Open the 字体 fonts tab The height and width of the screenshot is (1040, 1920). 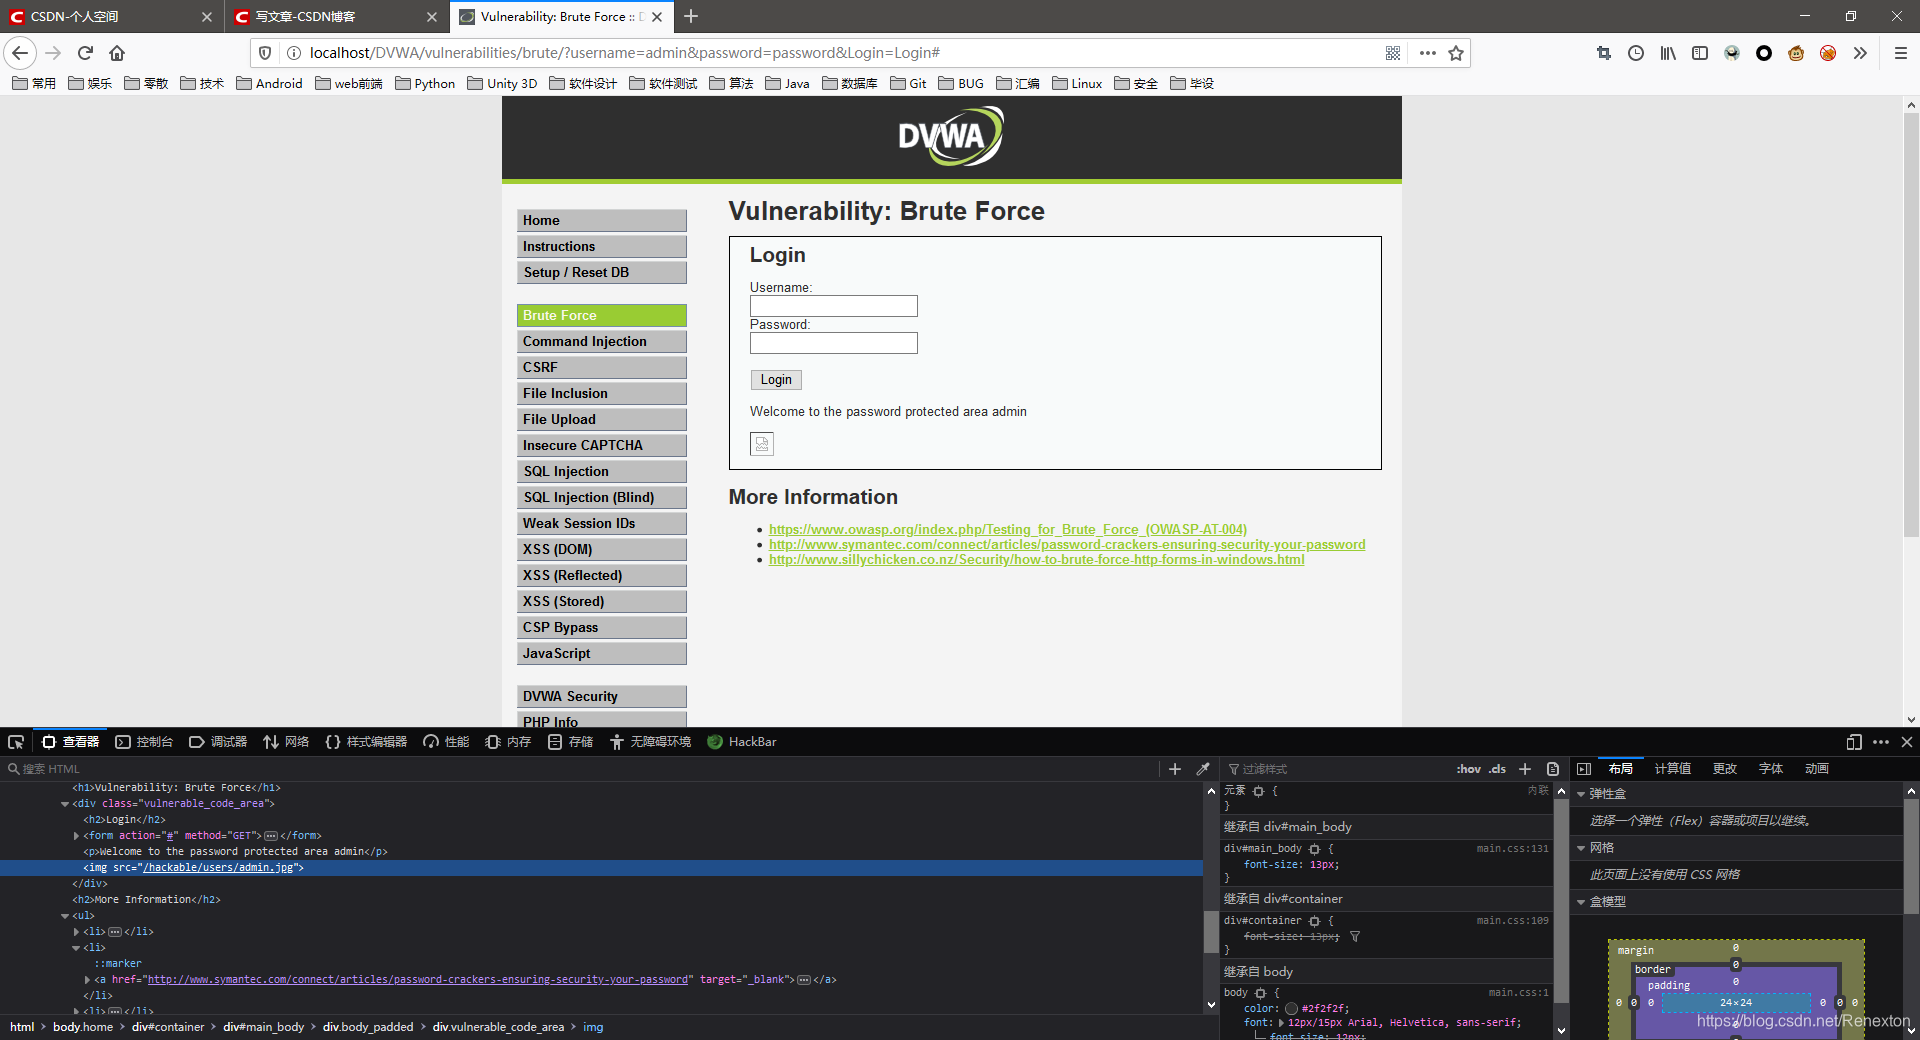click(x=1771, y=769)
